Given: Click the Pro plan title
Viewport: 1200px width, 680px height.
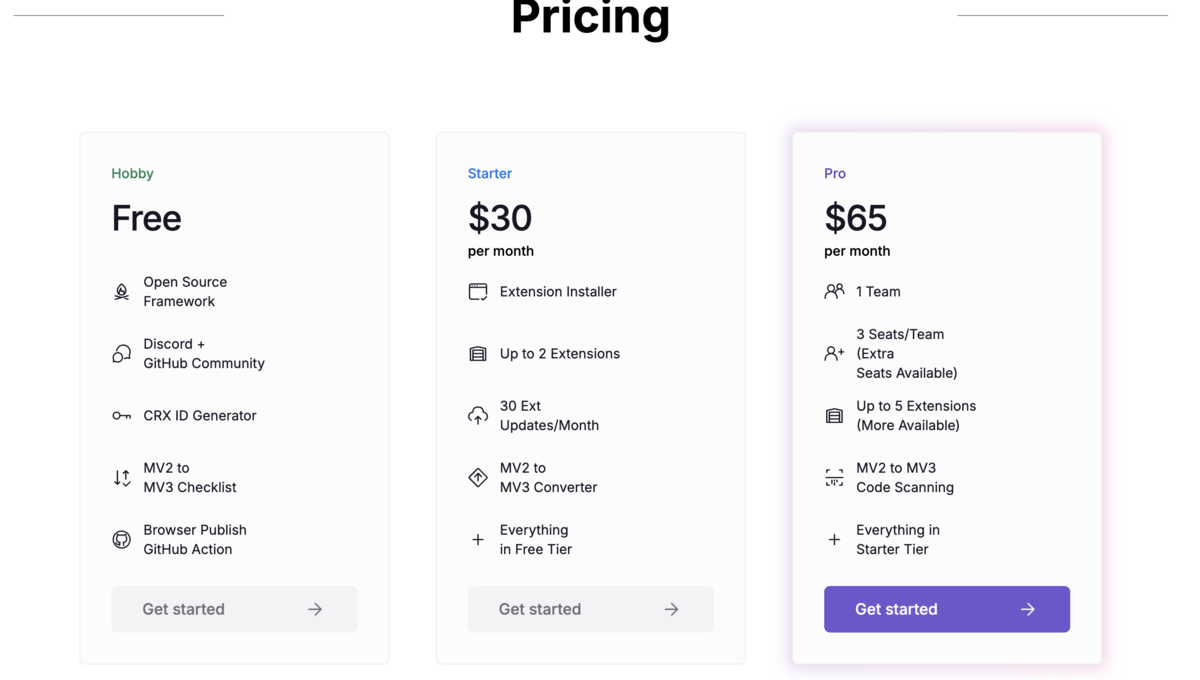Looking at the screenshot, I should coord(835,174).
